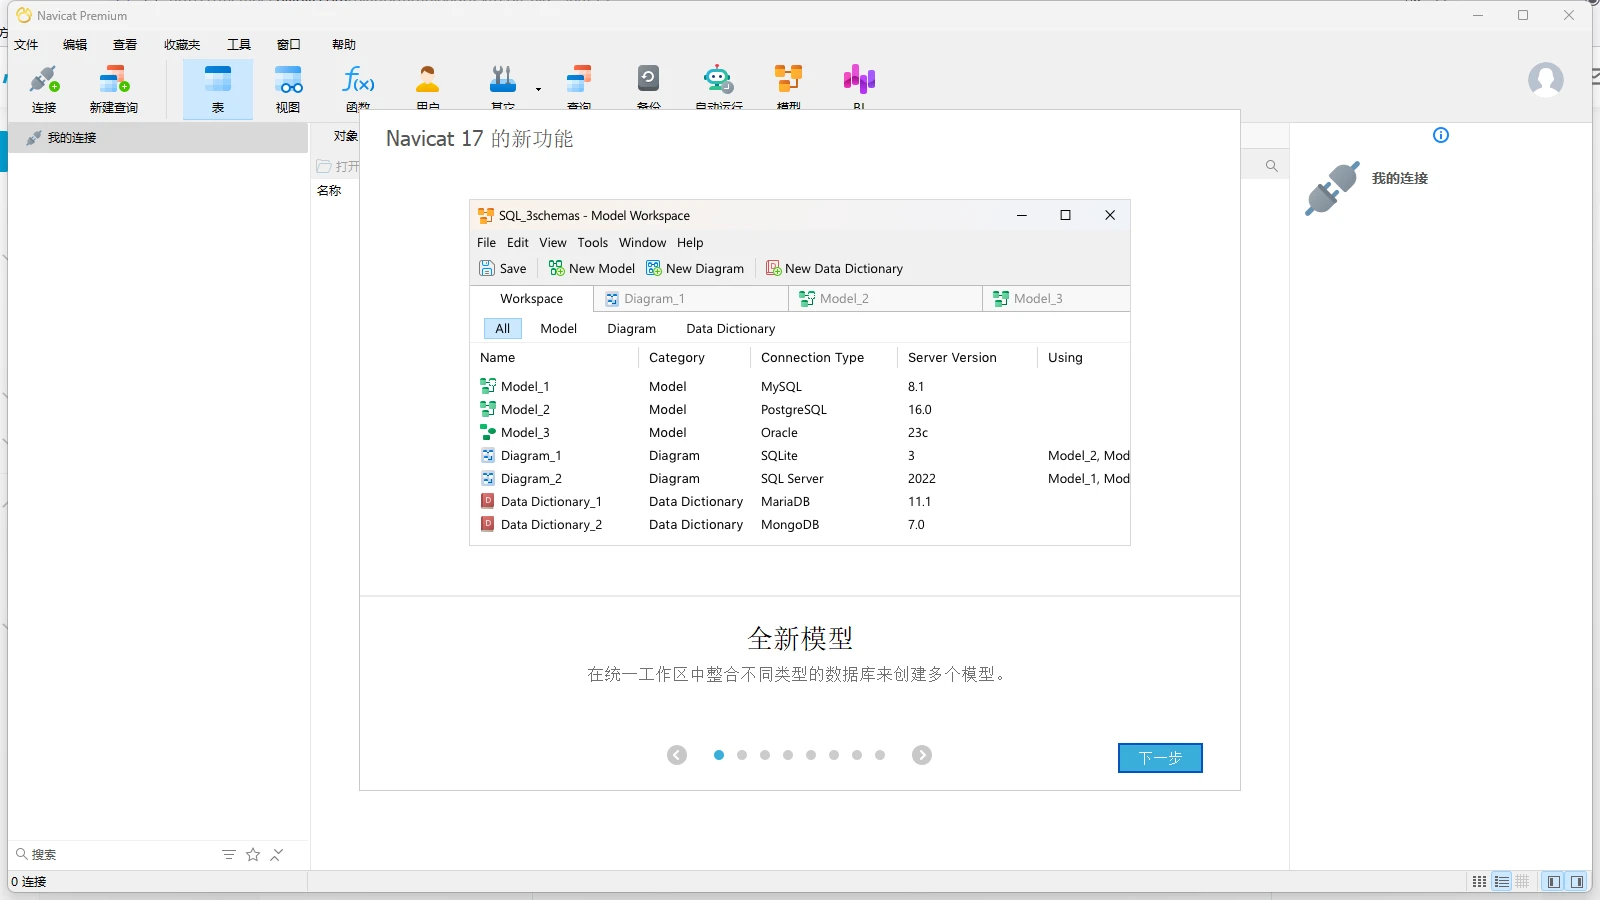Viewport: 1600px width, 900px height.
Task: Click the star favorites icon at bottom left
Action: coord(253,854)
